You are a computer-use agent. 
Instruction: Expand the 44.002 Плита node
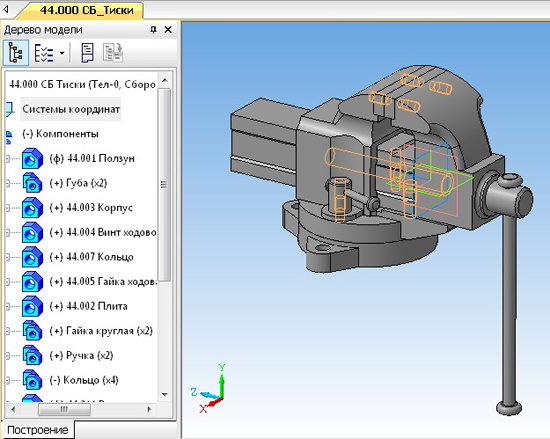8,306
